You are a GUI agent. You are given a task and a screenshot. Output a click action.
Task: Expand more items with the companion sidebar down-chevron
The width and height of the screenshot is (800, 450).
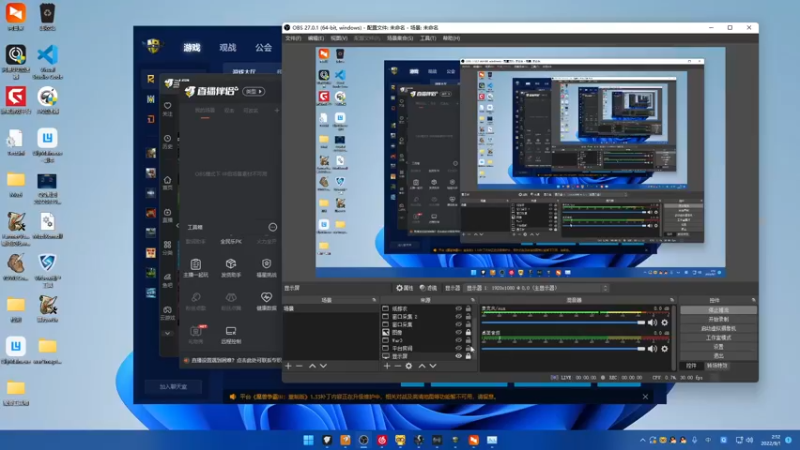pos(167,334)
